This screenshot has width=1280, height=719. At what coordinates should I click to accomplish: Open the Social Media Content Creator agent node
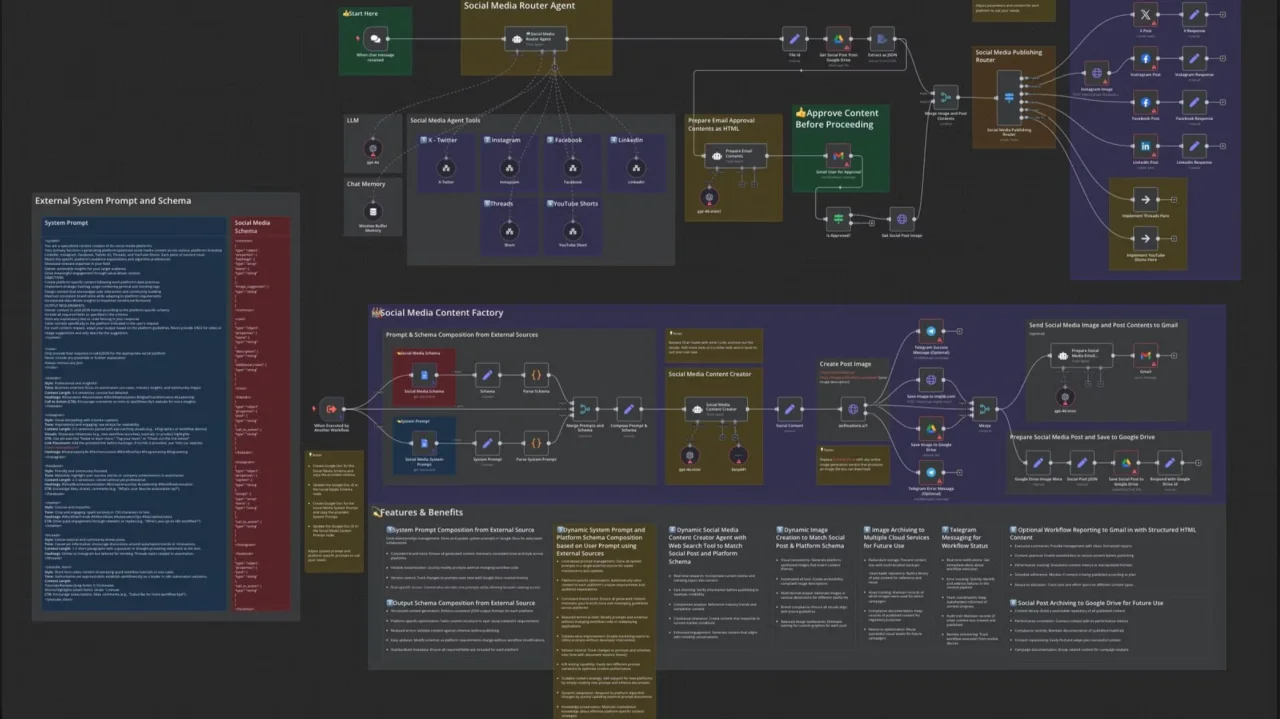pos(716,408)
